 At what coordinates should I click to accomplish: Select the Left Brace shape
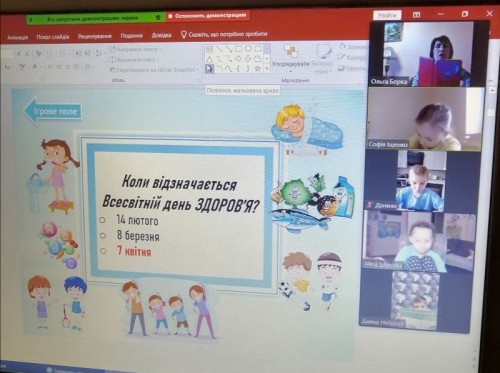(238, 69)
